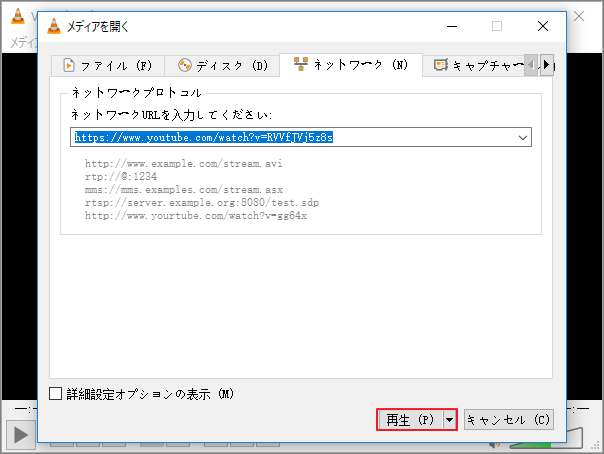Image resolution: width=604 pixels, height=454 pixels.
Task: Click the キャンセル (C) button
Action: coord(508,420)
